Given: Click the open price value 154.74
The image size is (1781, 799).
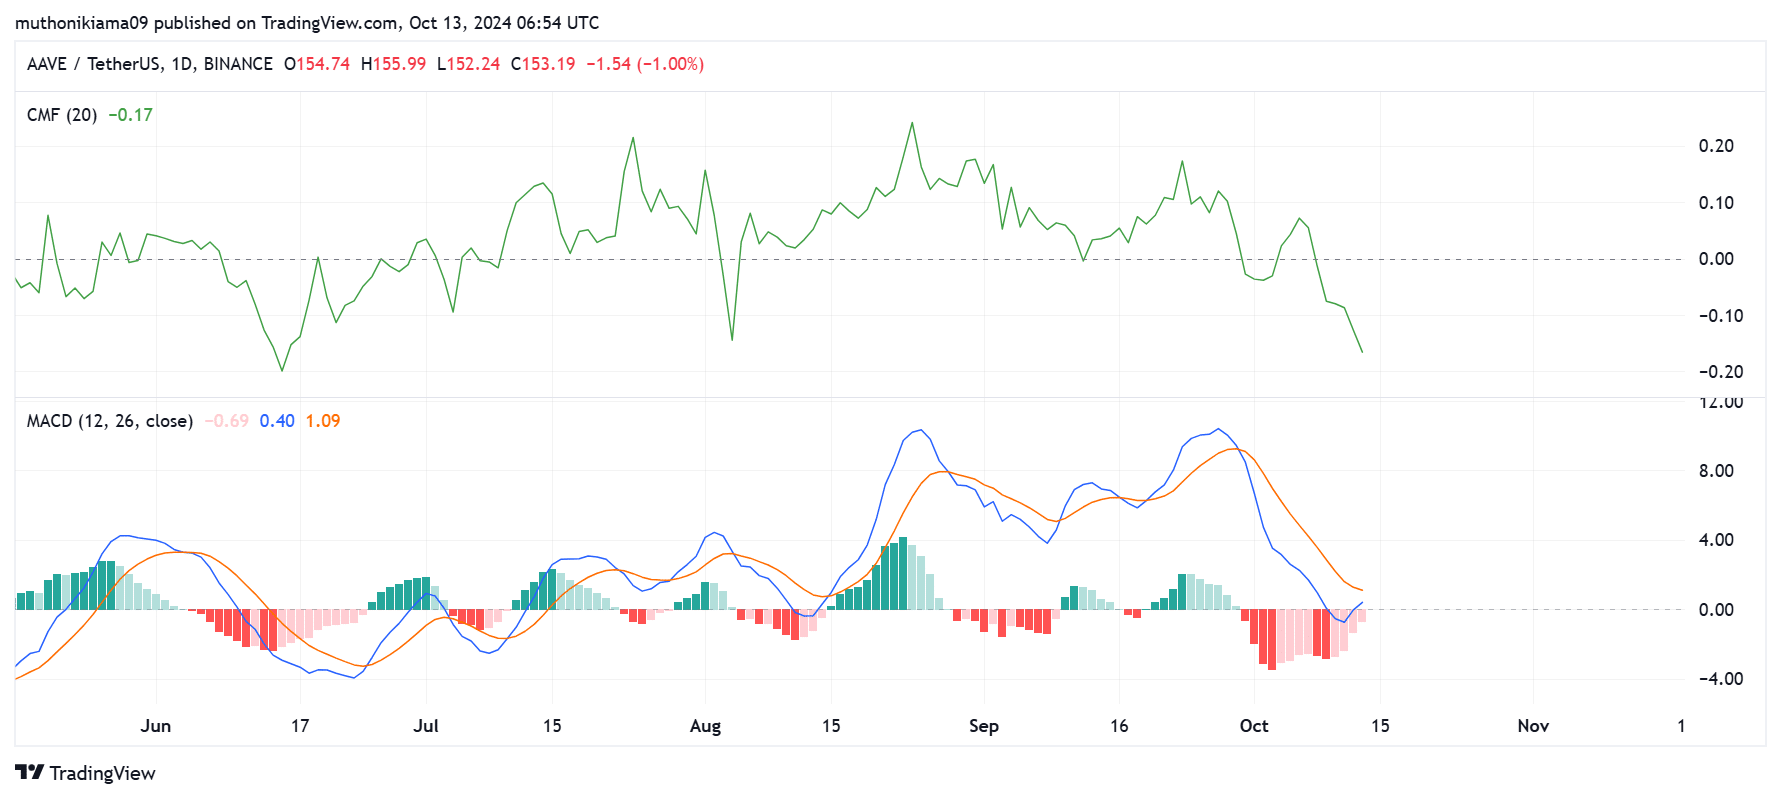Looking at the screenshot, I should tap(323, 64).
